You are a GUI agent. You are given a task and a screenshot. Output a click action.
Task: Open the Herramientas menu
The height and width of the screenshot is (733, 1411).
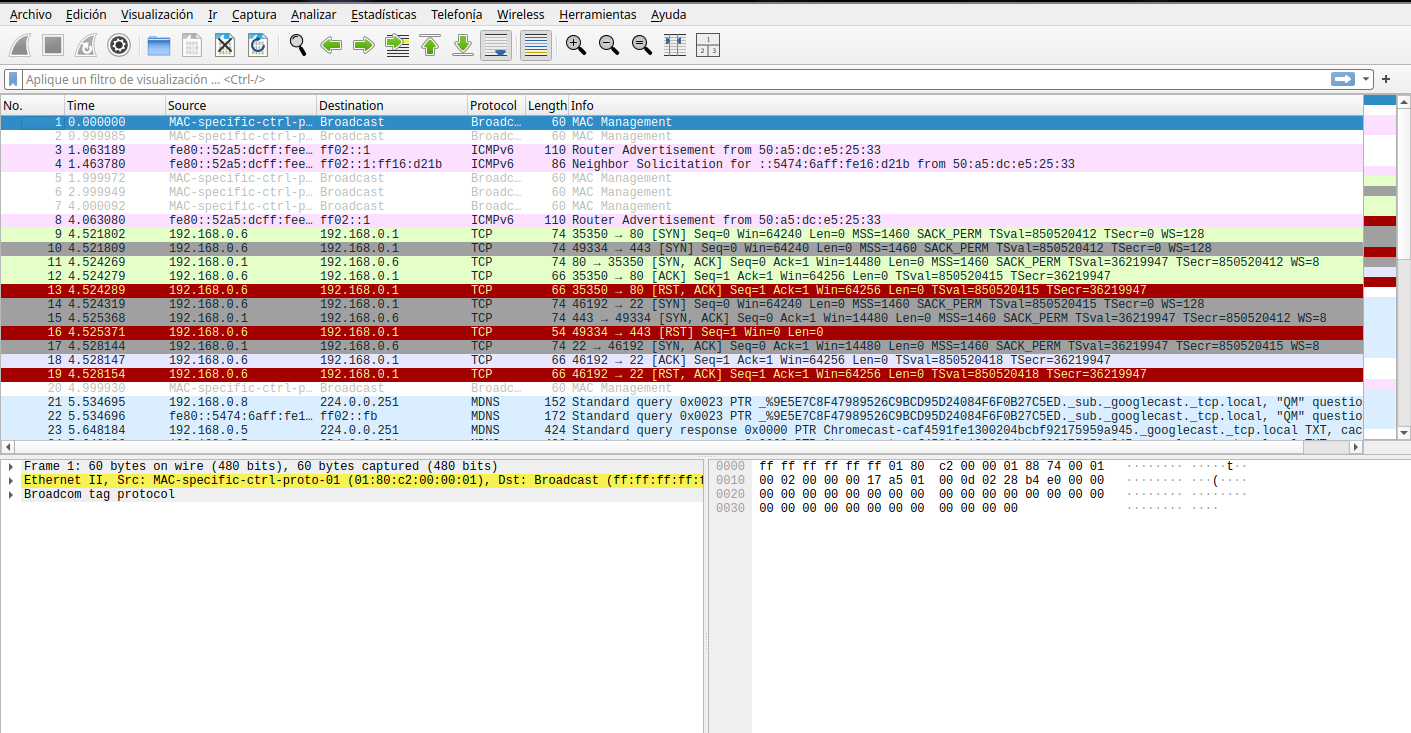(598, 14)
